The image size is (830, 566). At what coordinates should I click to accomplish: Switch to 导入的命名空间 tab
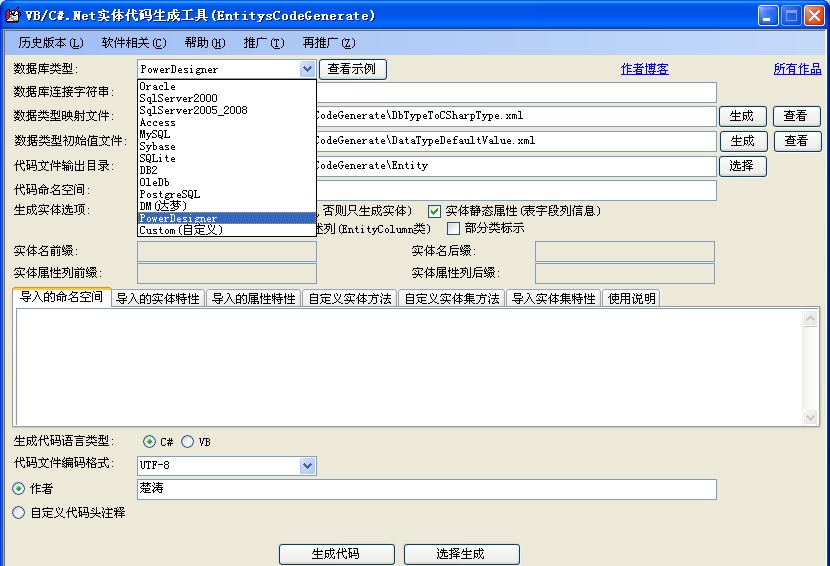tap(61, 297)
